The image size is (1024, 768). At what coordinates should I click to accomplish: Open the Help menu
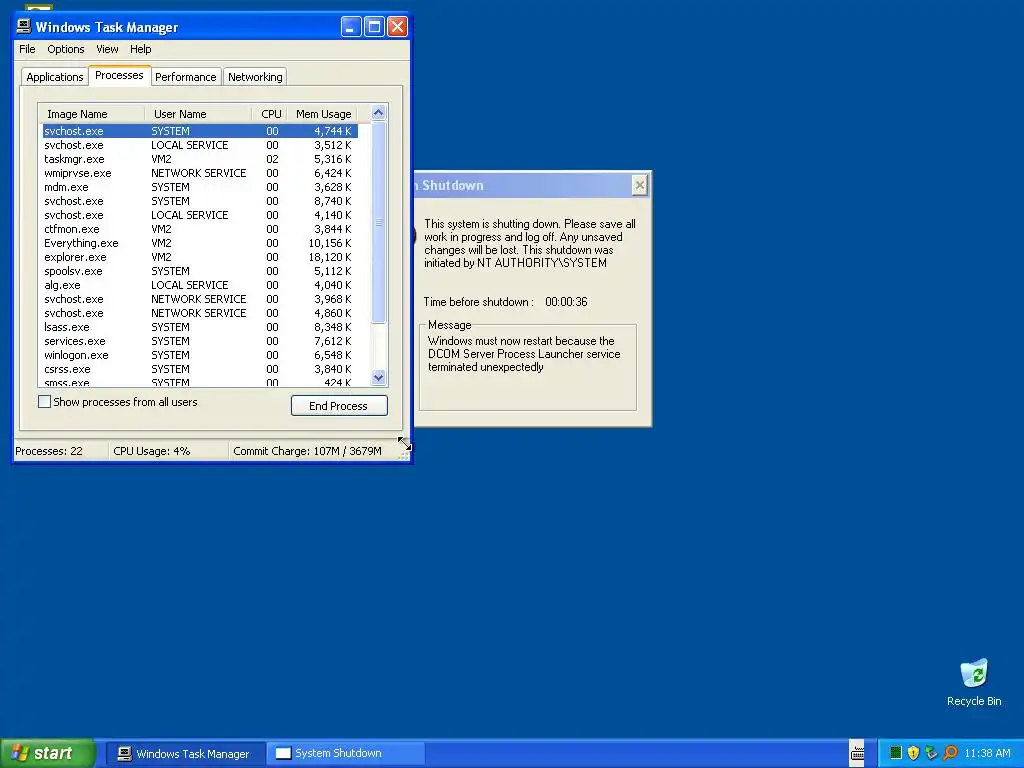click(x=140, y=49)
